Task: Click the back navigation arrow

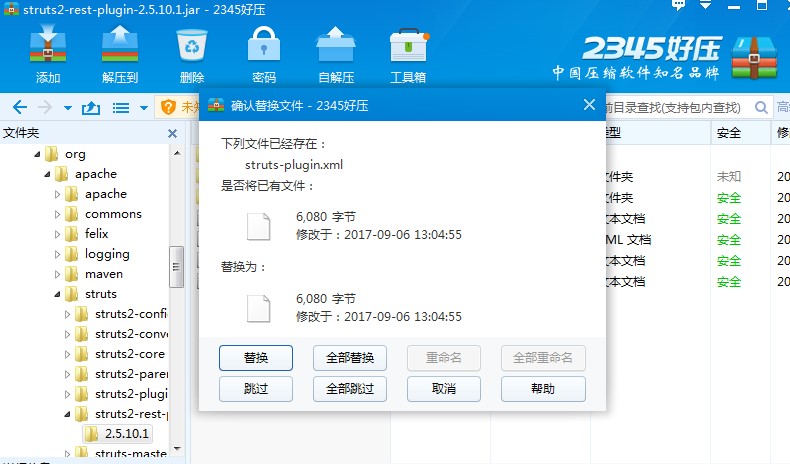Action: (19, 107)
